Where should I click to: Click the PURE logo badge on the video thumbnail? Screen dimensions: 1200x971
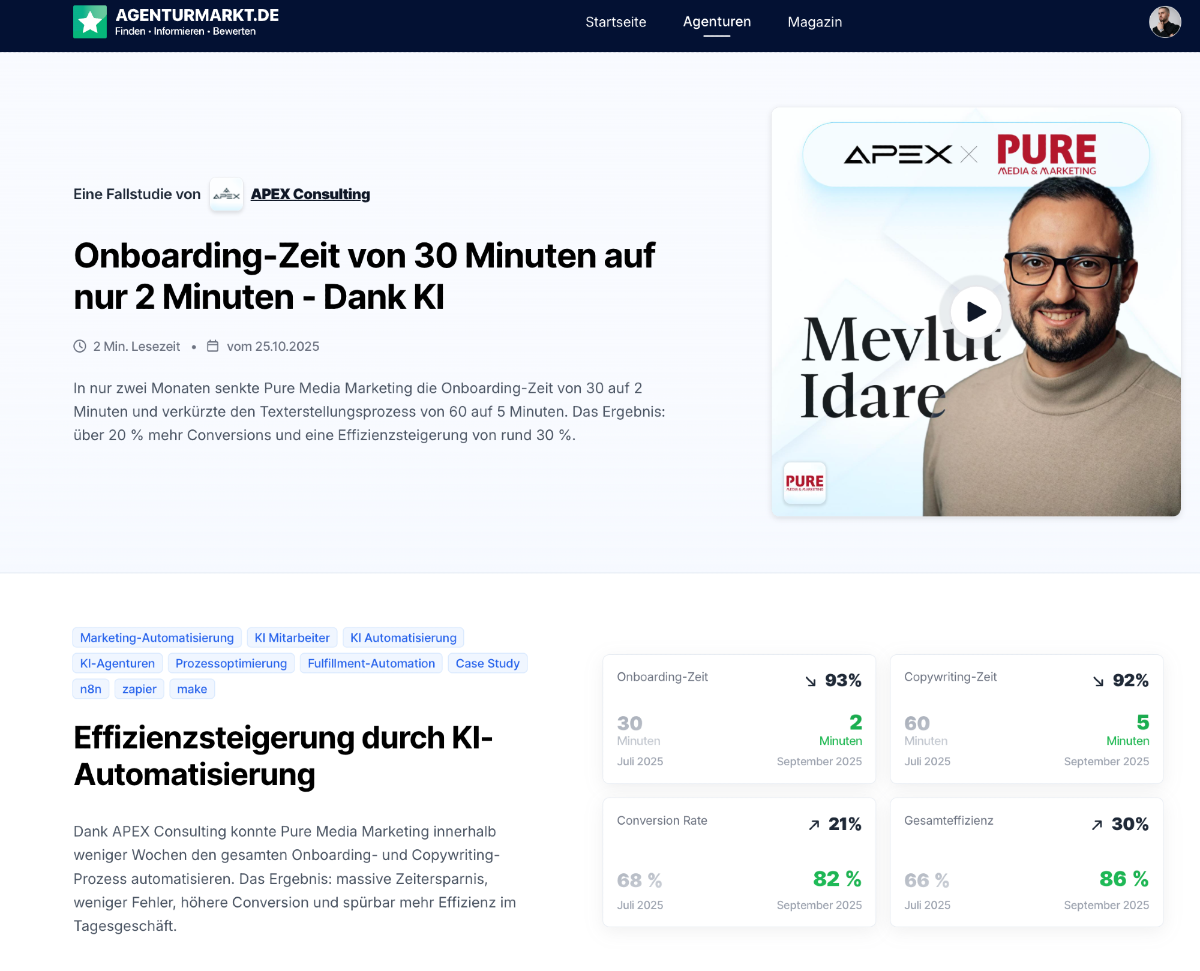click(x=805, y=482)
